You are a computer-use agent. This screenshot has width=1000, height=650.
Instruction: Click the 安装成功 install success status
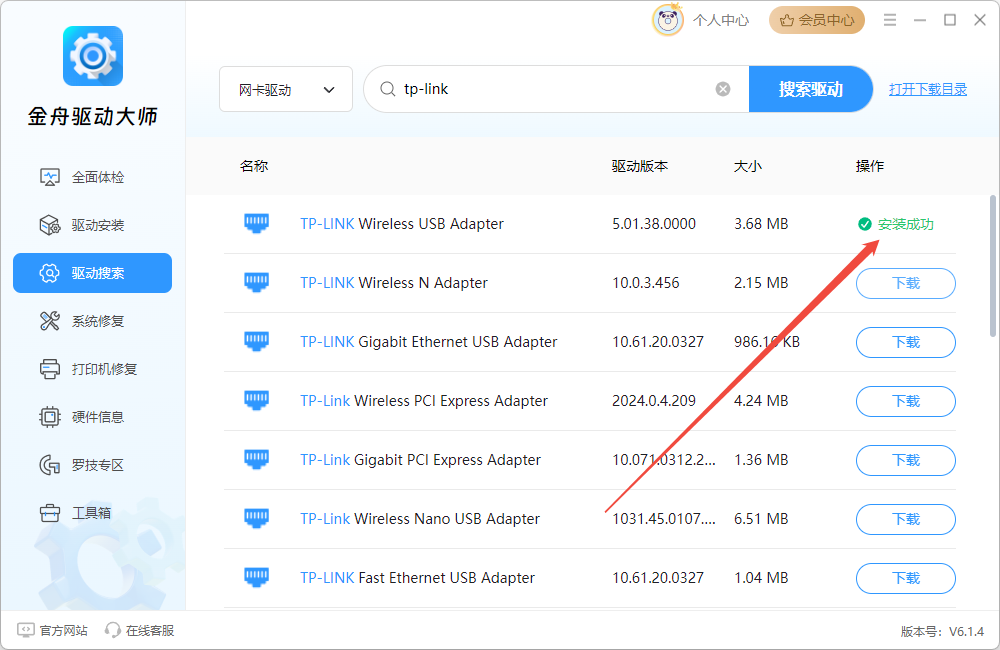896,224
